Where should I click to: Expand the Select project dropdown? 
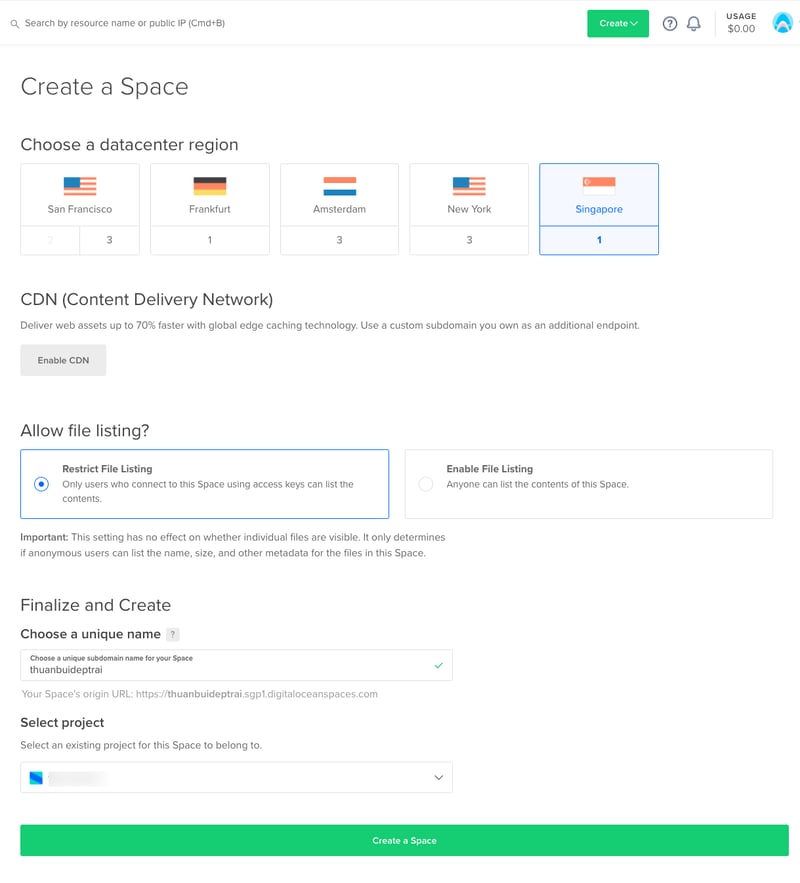tap(236, 778)
